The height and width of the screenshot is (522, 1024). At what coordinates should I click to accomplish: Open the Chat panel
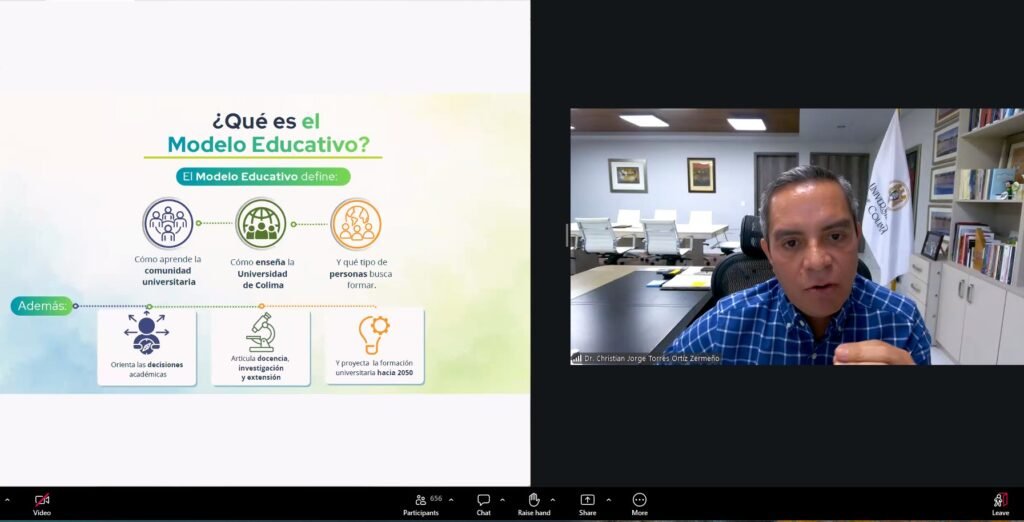[x=483, y=504]
